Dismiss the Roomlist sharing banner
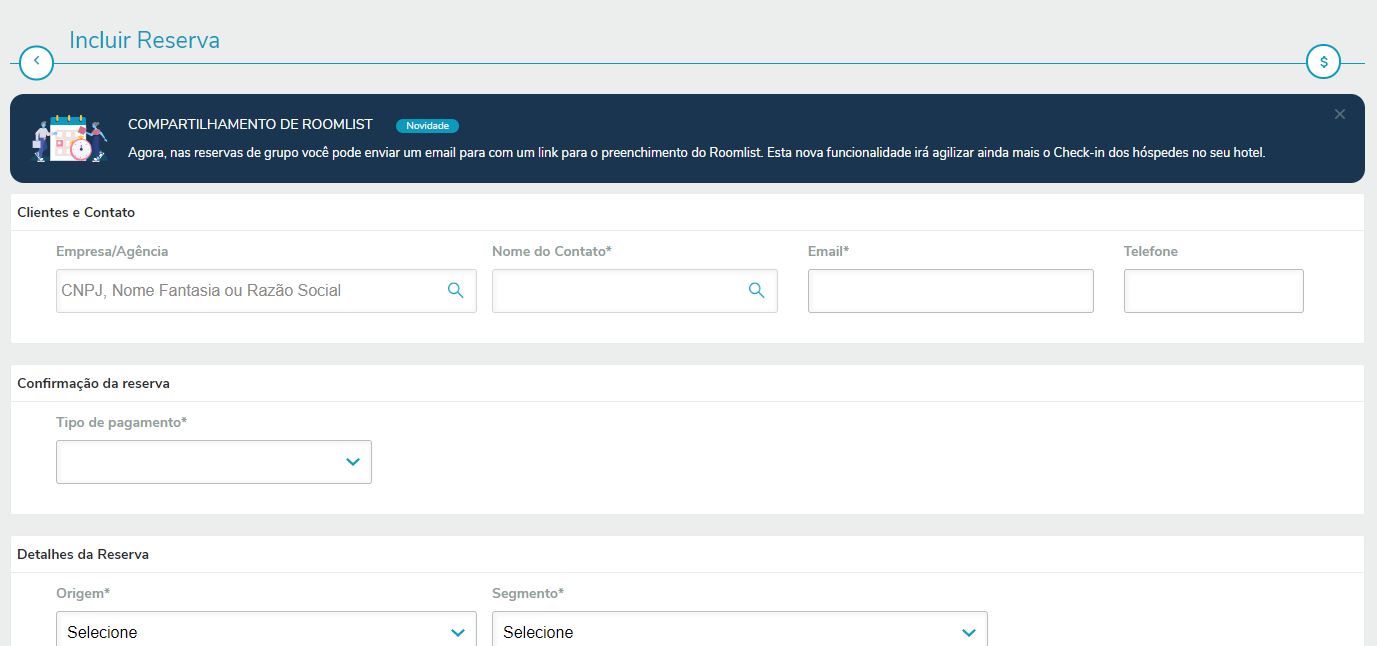This screenshot has width=1377, height=646. 1340,114
